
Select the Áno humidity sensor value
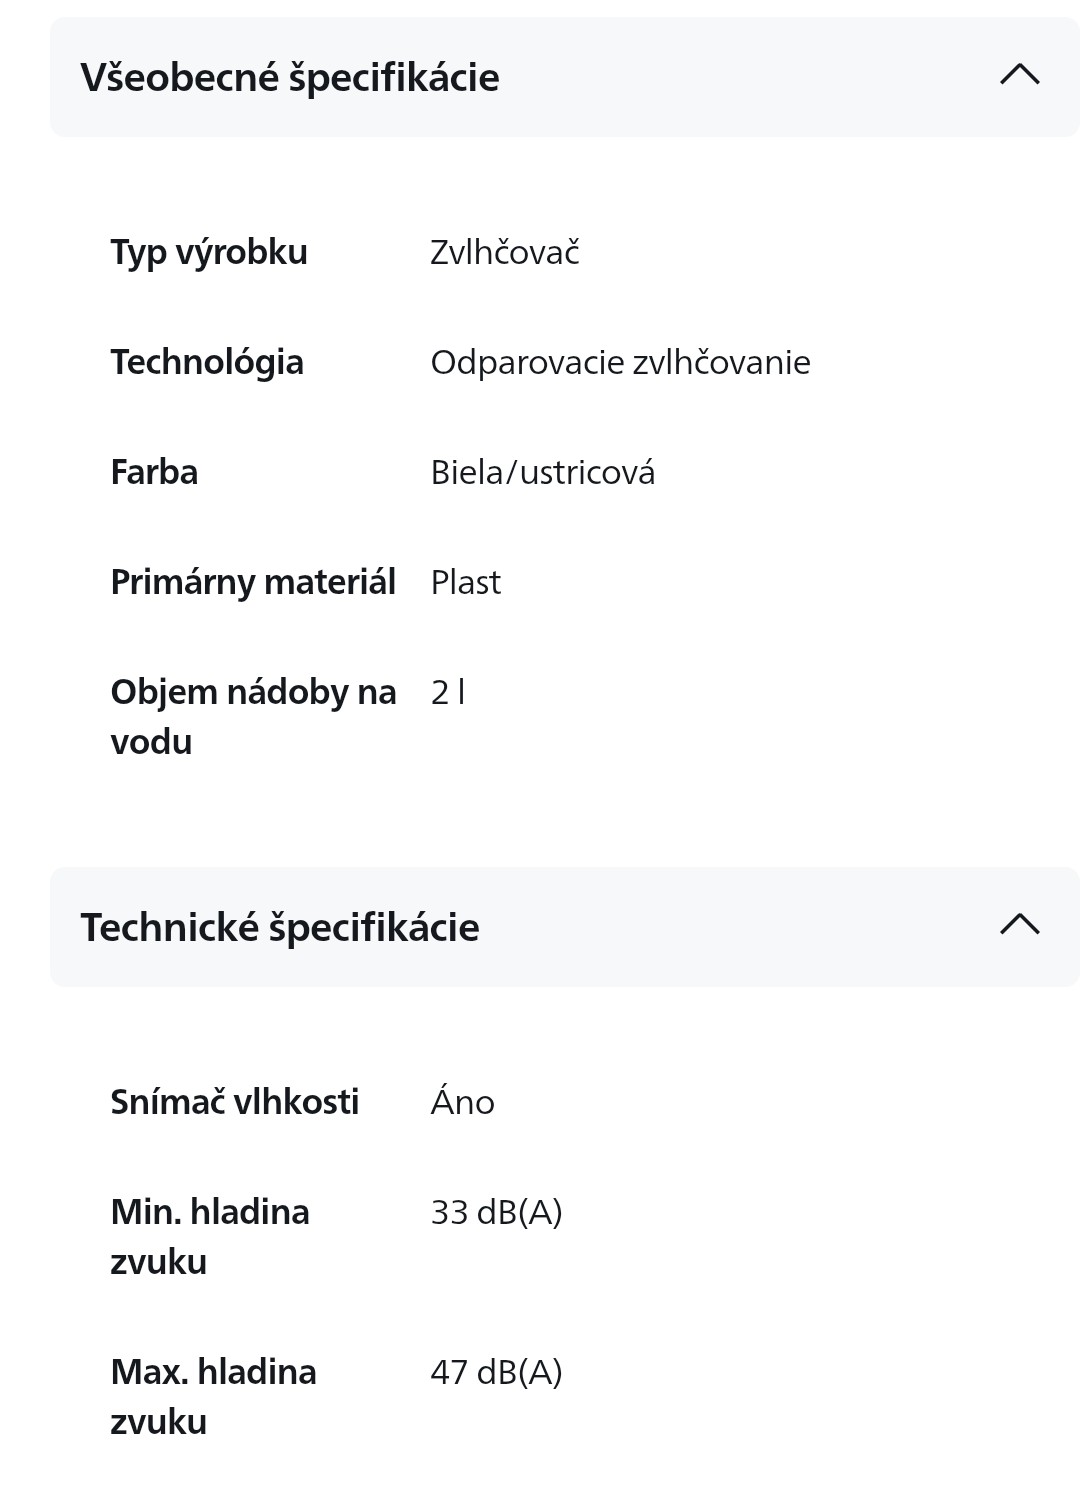tap(462, 1101)
